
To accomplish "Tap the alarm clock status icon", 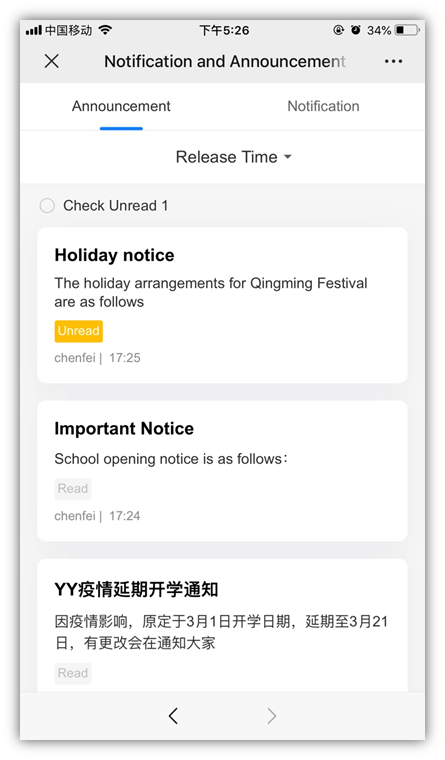I will pos(356,30).
